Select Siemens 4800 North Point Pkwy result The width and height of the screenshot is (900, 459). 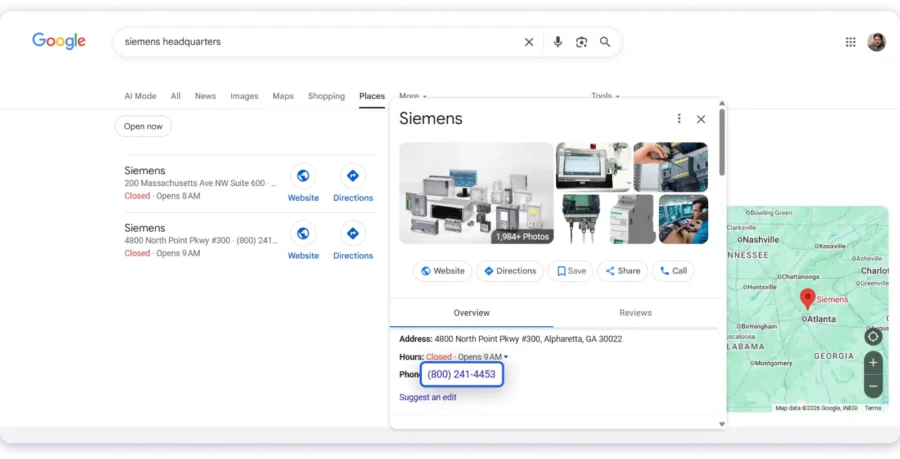[200, 240]
